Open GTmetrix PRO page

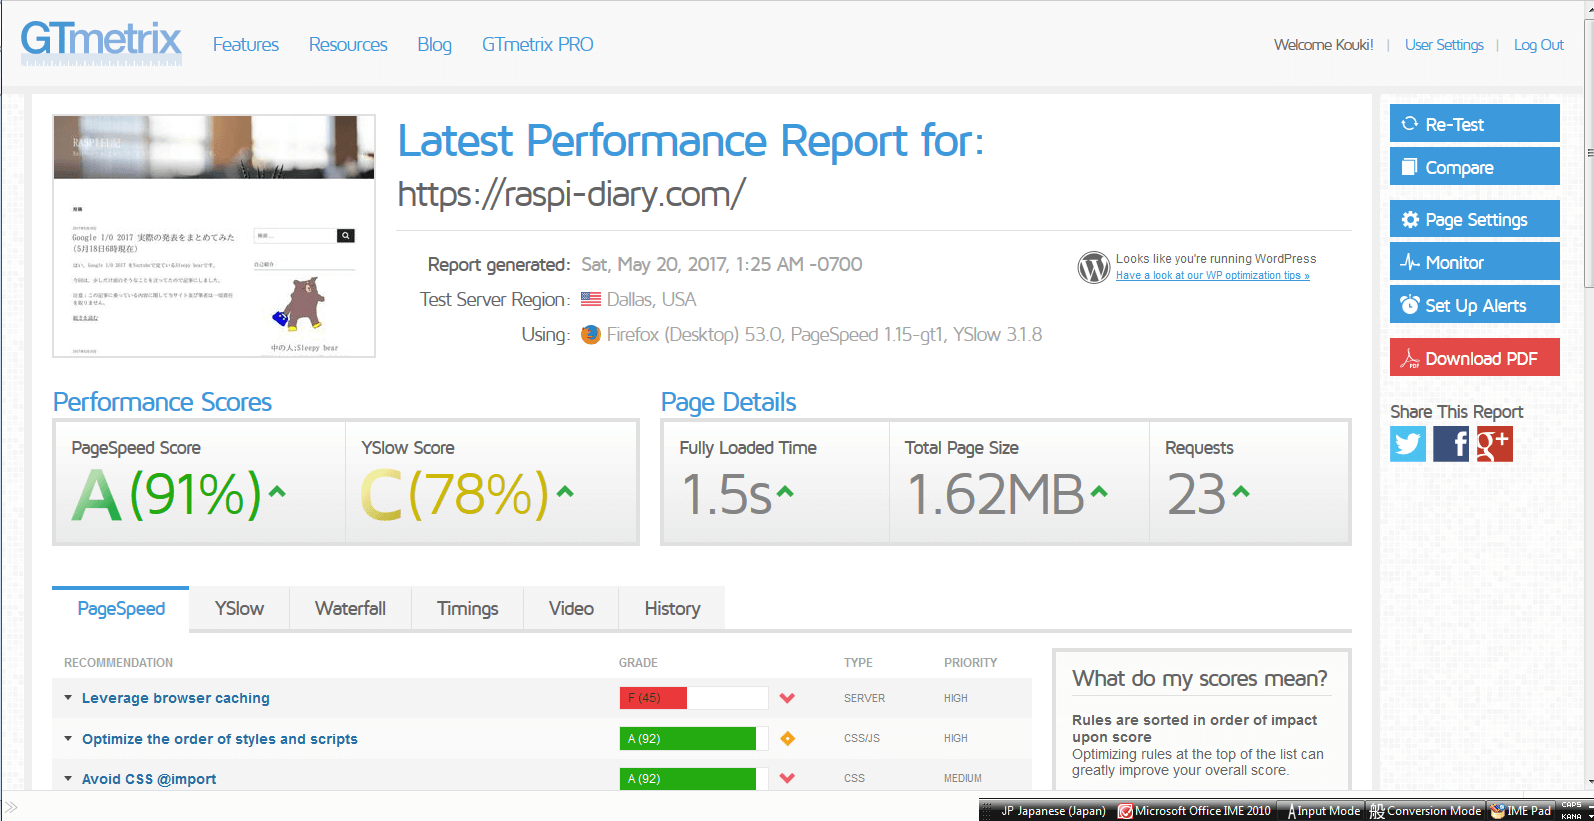[x=537, y=45]
